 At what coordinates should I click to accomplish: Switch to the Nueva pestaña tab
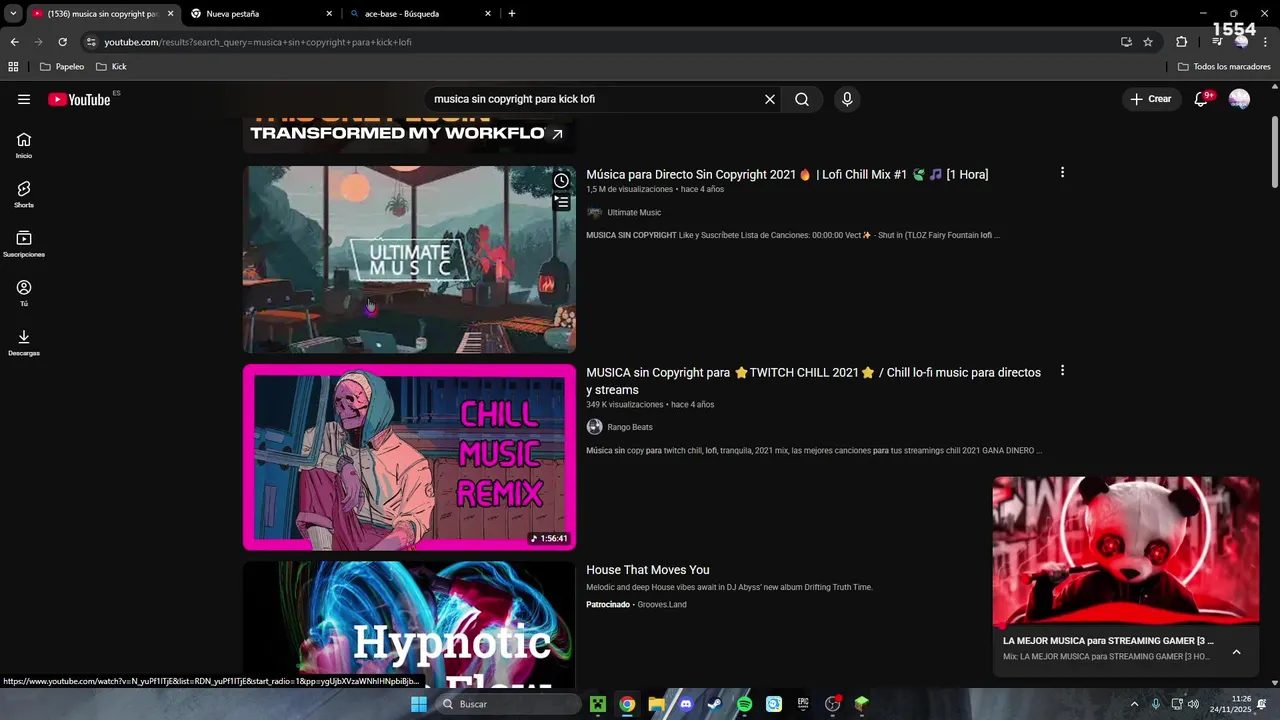[x=260, y=14]
